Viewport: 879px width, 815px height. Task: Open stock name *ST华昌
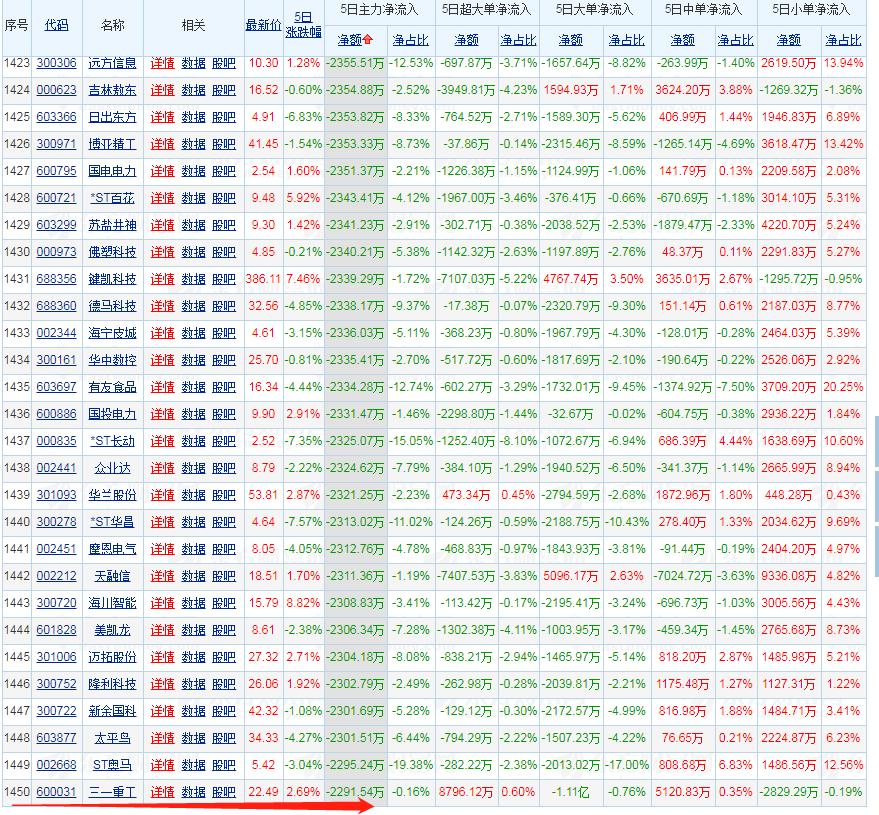tap(112, 522)
